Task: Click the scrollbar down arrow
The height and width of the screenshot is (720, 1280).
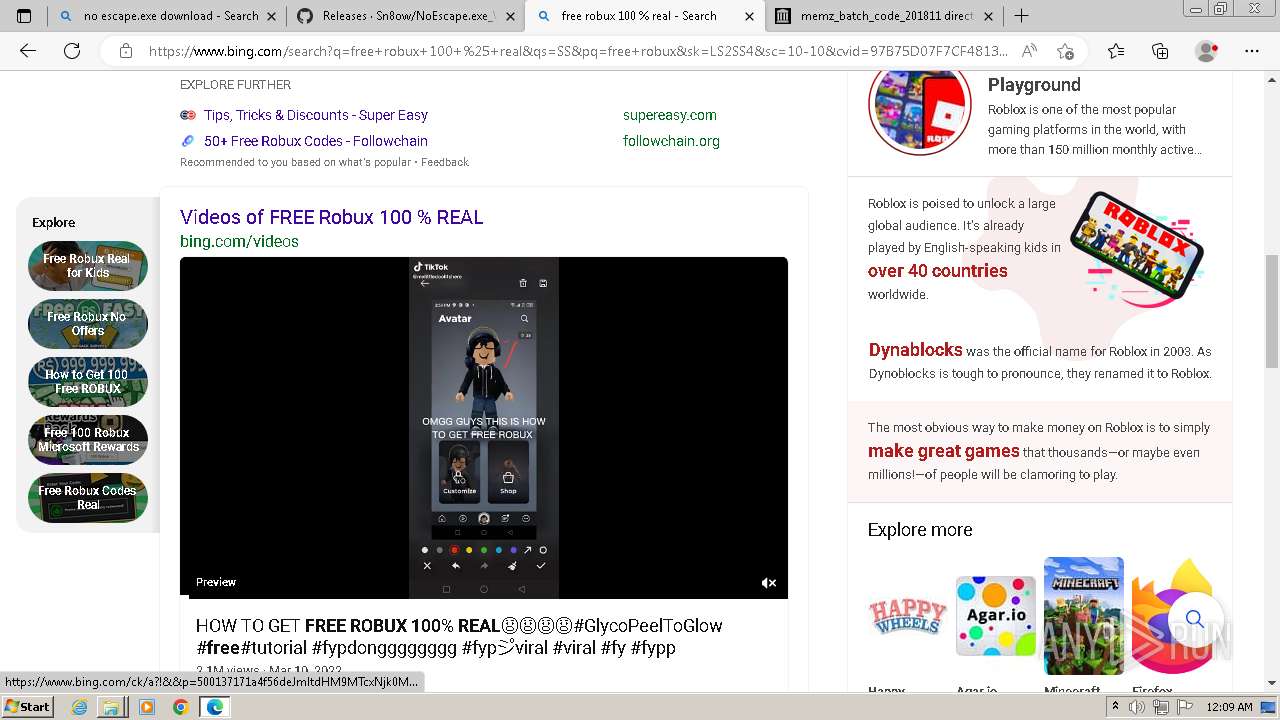Action: (x=1271, y=683)
